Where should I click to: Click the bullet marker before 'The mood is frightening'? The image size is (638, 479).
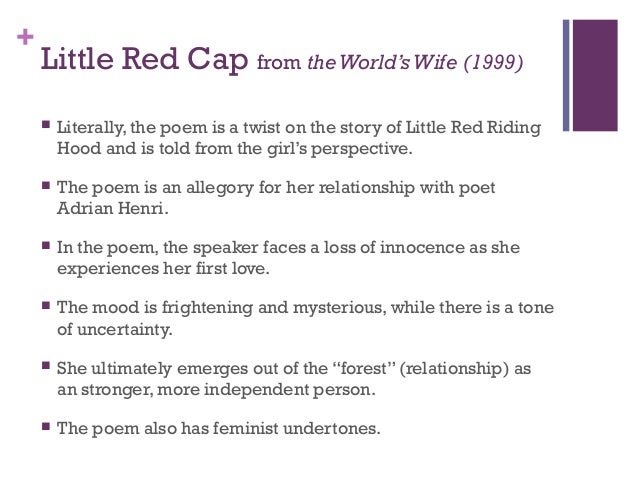pos(46,305)
